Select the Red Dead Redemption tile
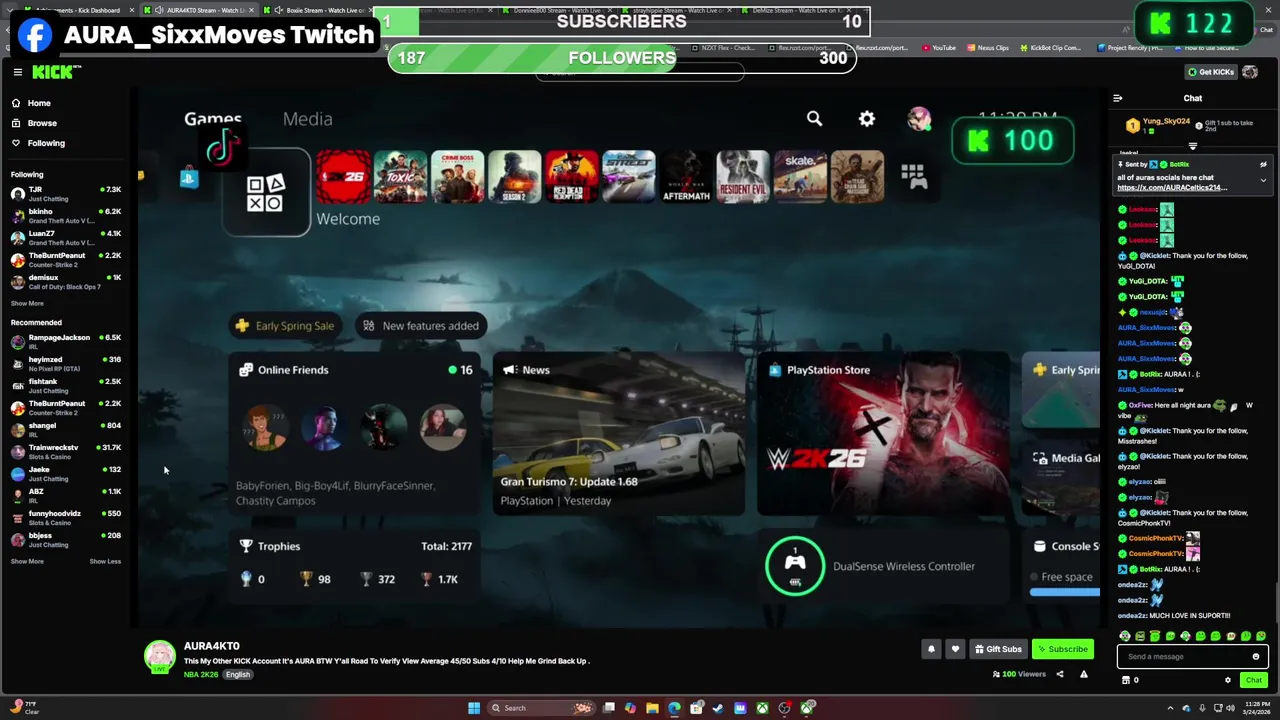1280x720 pixels. pyautogui.click(x=571, y=177)
